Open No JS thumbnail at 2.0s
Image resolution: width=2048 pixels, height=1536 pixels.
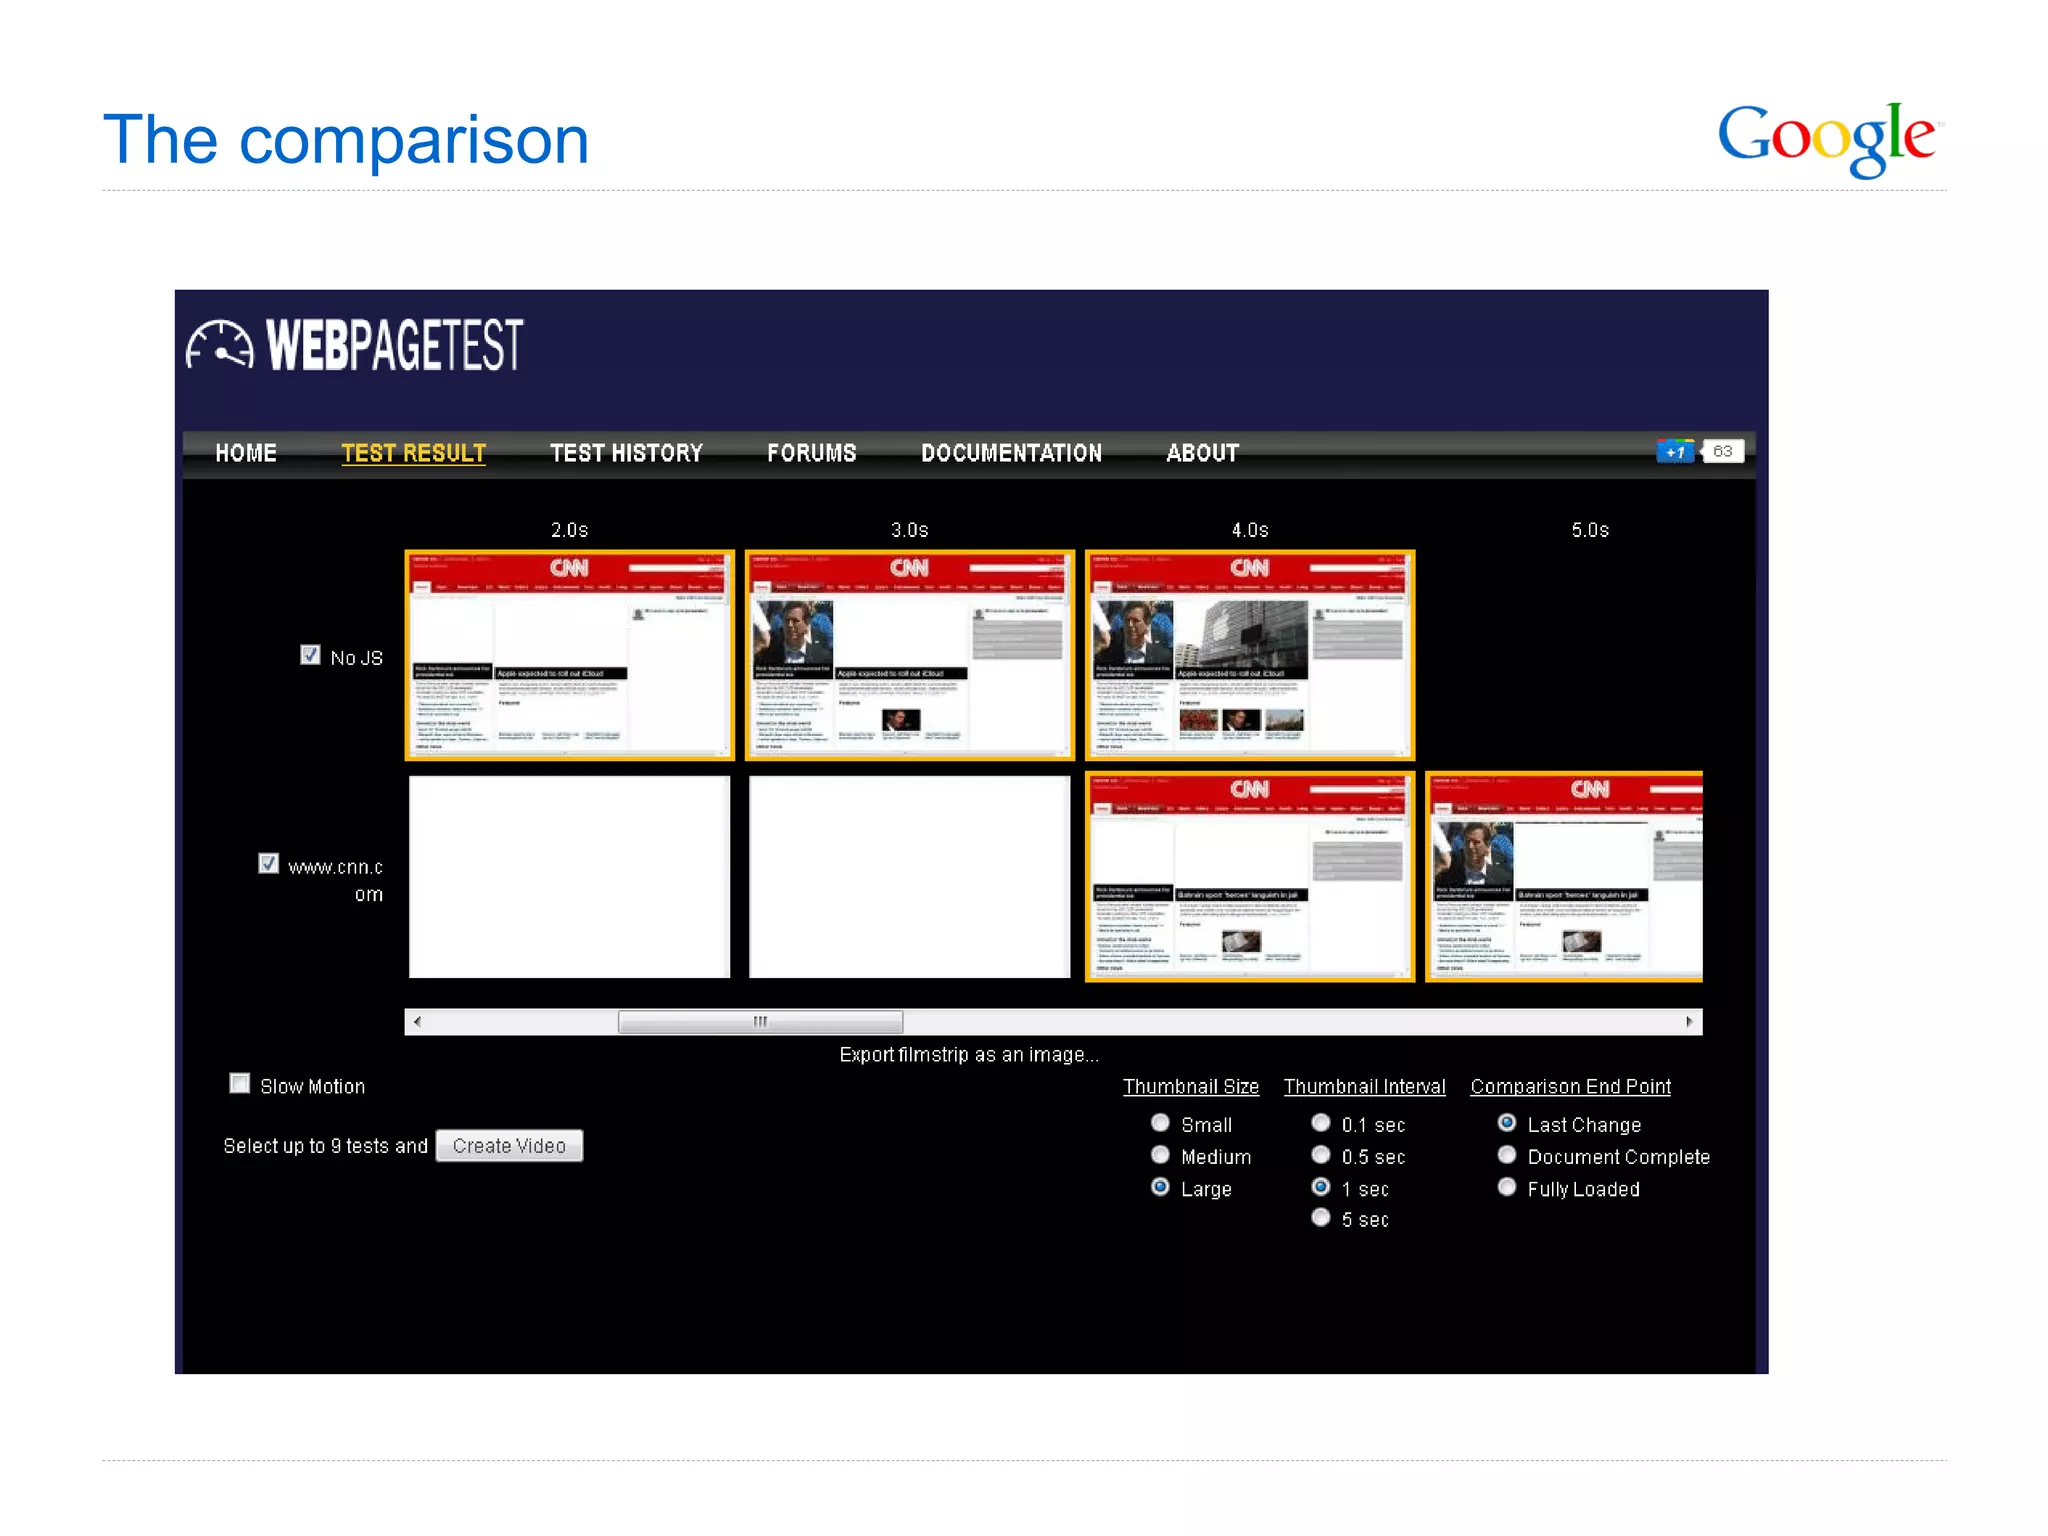tap(570, 655)
